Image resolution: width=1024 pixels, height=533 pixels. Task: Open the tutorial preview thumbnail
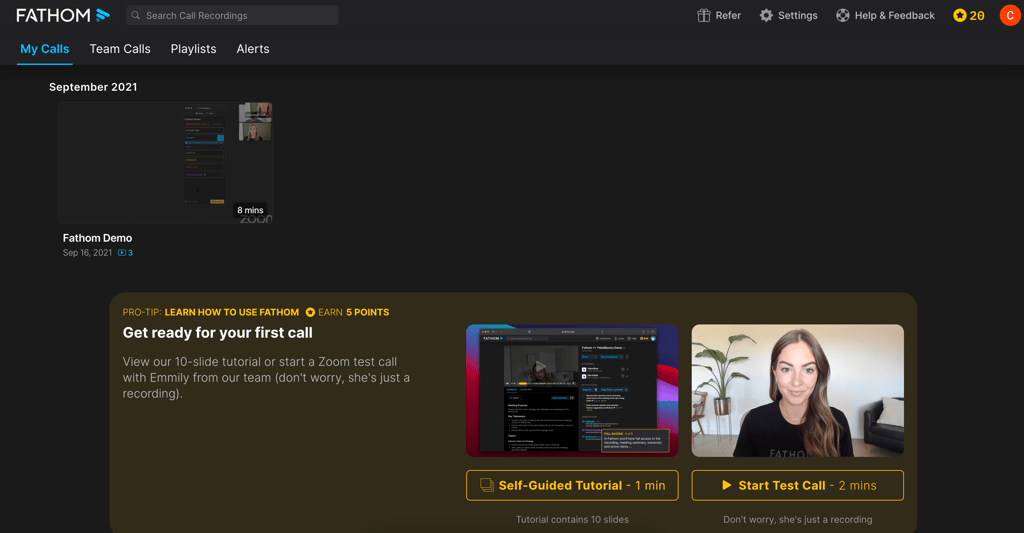pyautogui.click(x=572, y=391)
